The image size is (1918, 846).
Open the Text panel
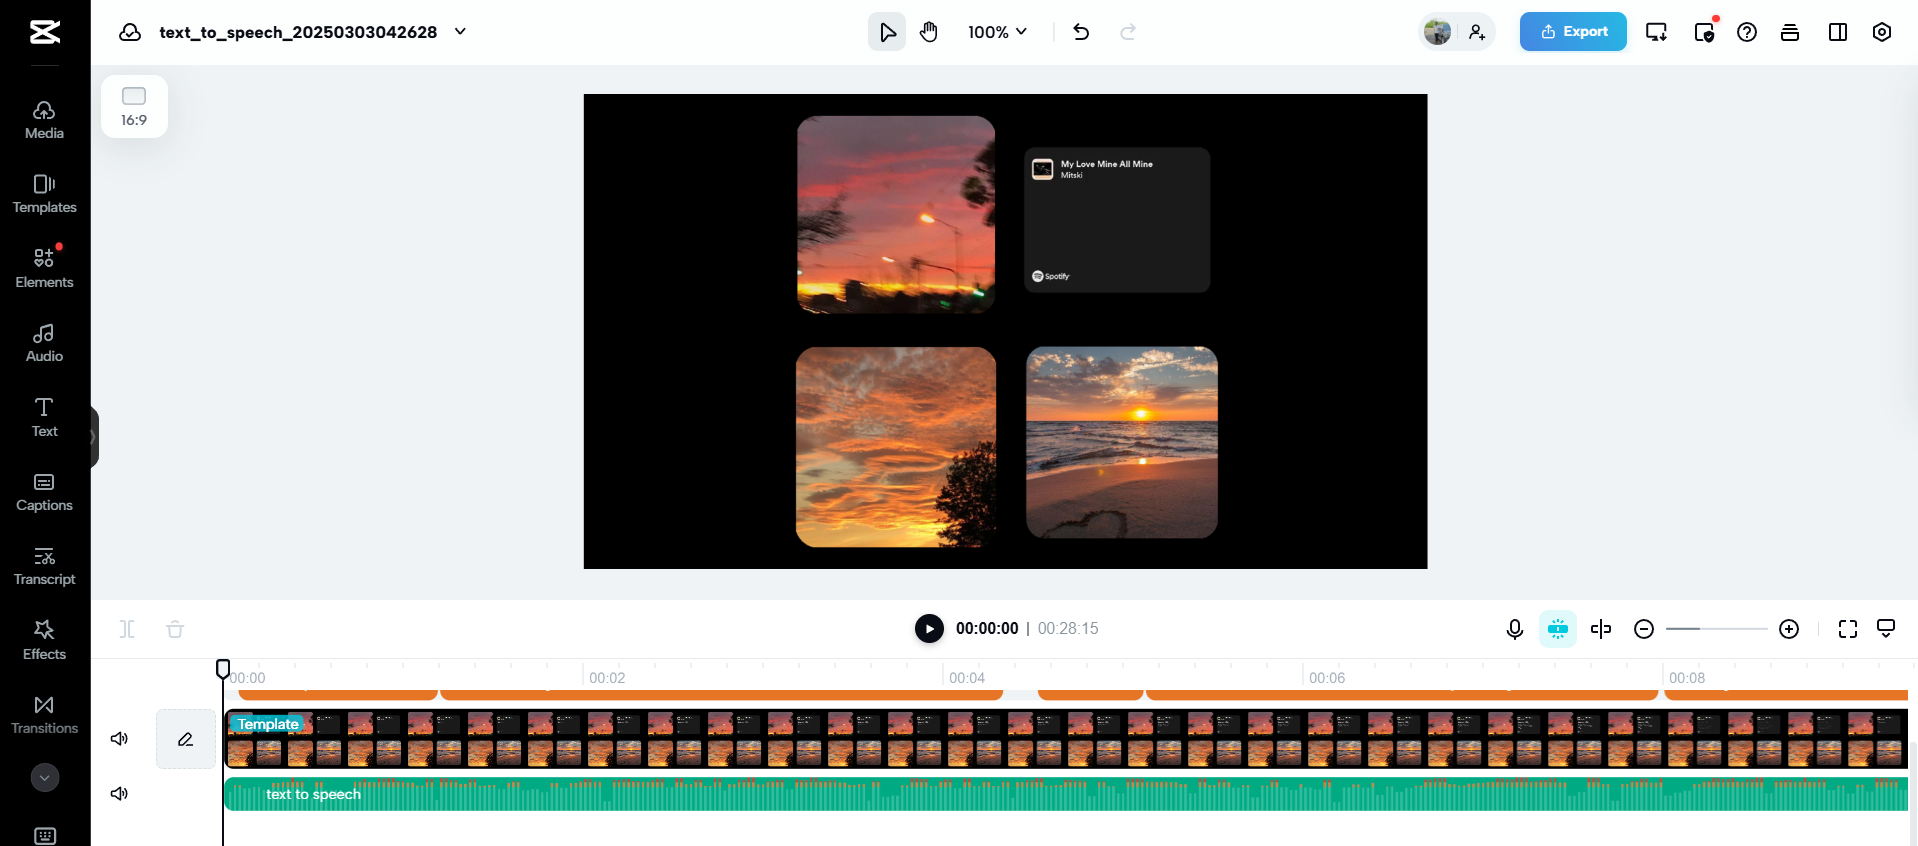tap(44, 418)
